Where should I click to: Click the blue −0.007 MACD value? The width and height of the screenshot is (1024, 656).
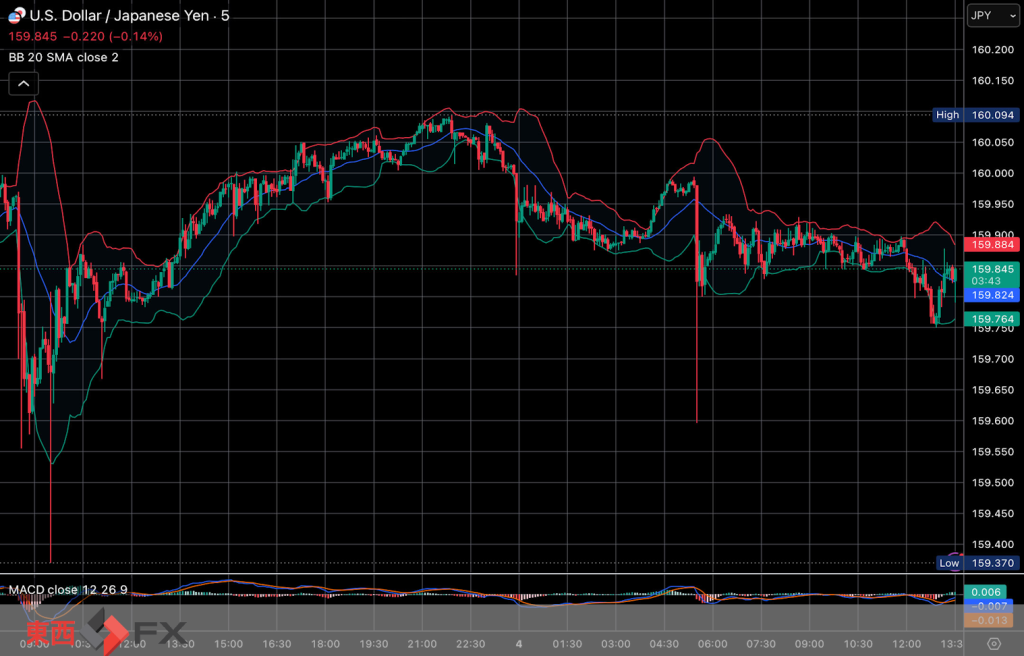[x=989, y=606]
